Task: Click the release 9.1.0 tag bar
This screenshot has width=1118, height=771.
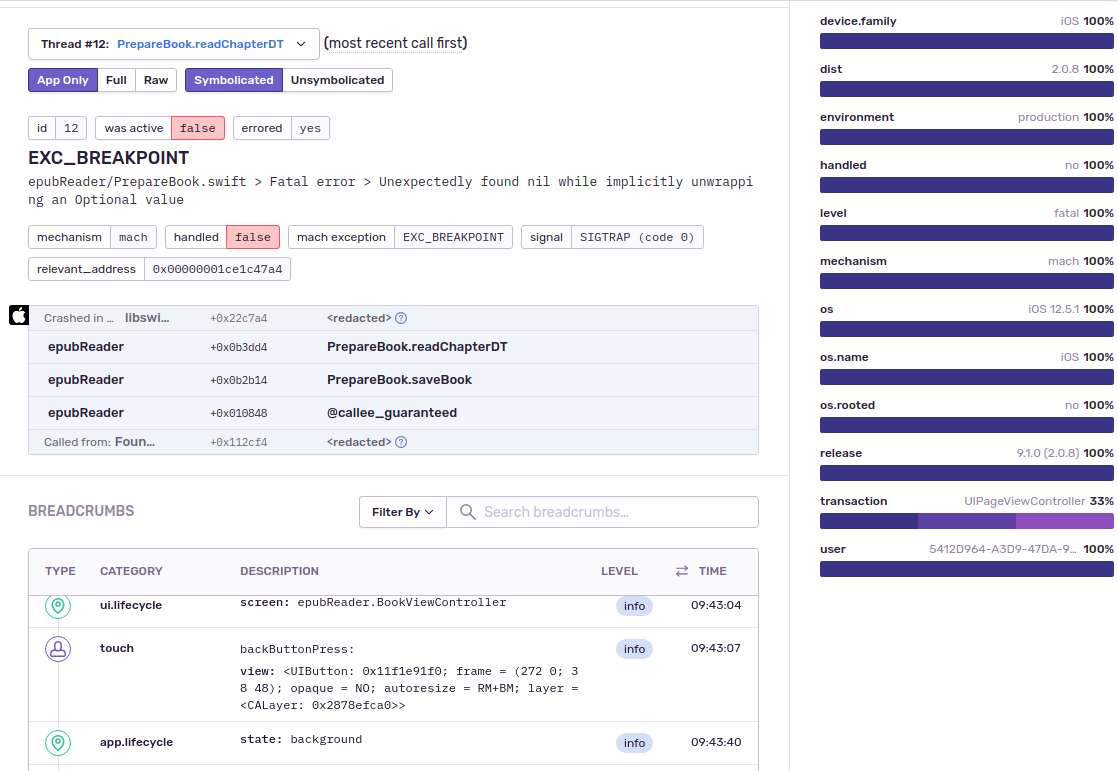Action: [x=967, y=473]
